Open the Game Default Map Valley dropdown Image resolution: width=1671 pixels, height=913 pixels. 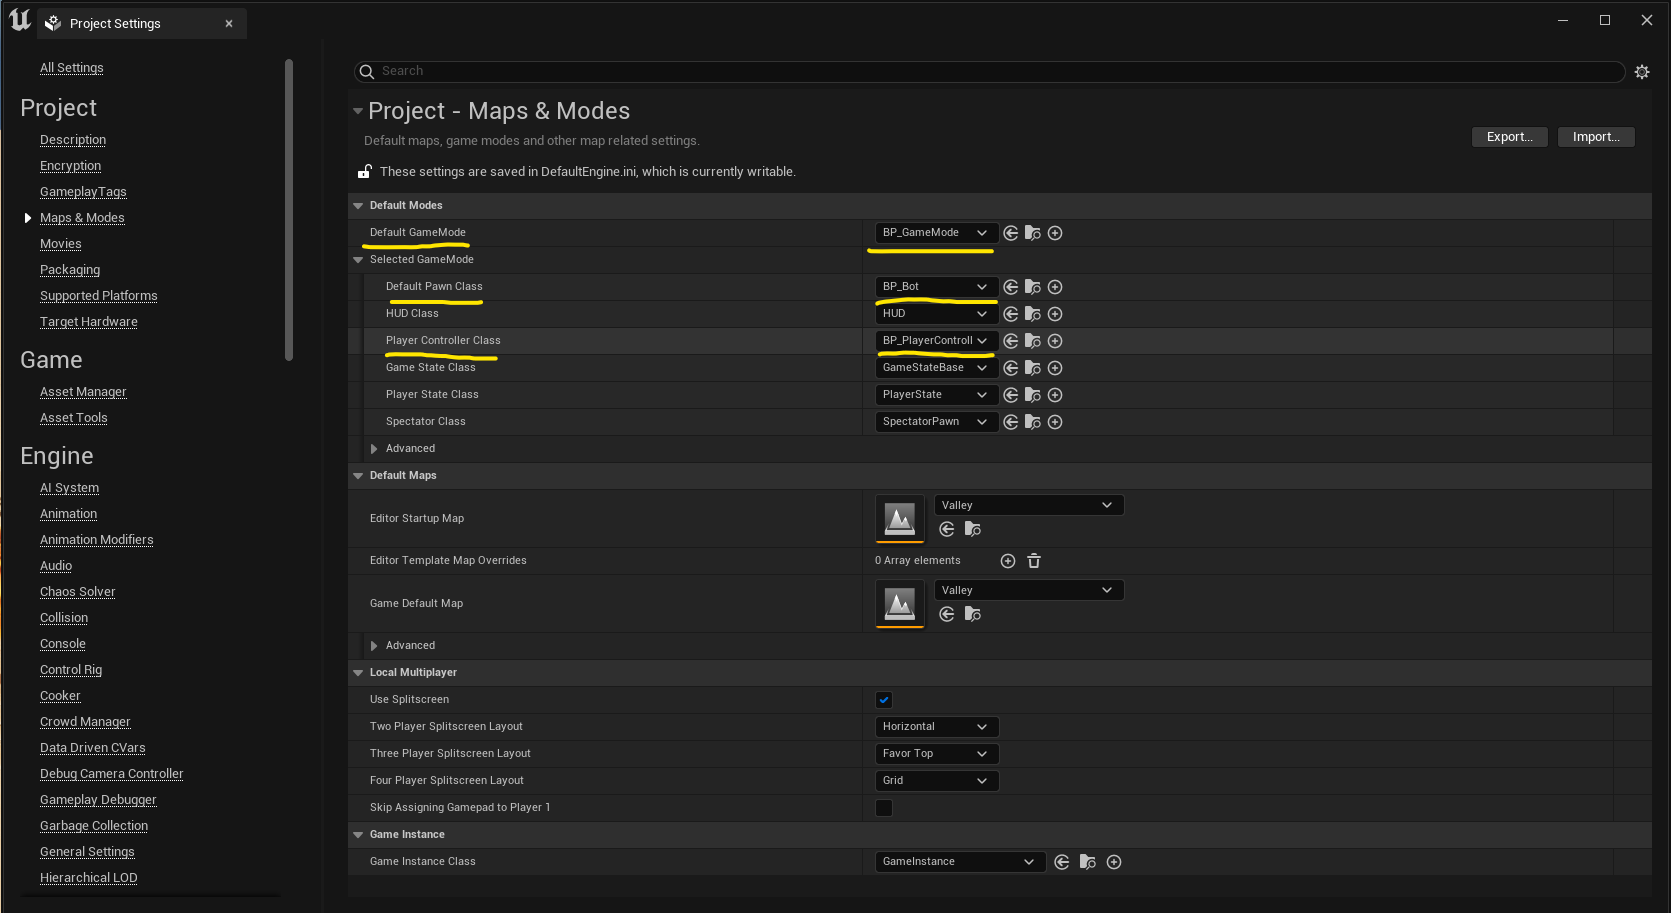click(x=1029, y=590)
